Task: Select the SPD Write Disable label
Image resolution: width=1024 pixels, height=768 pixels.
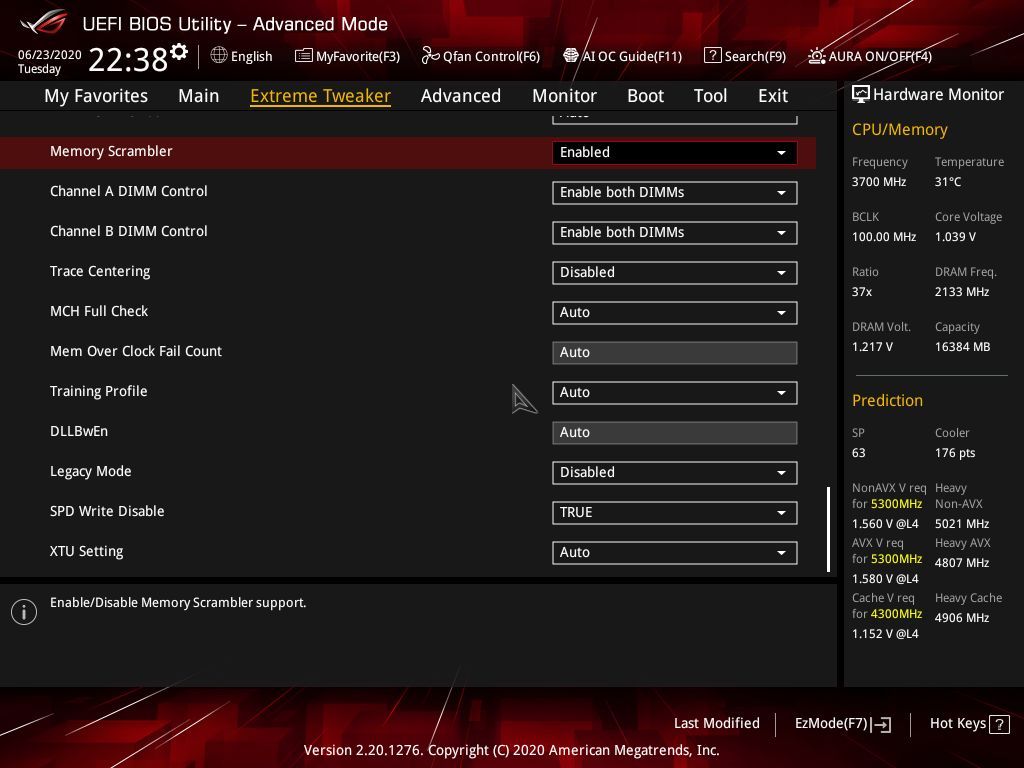Action: tap(107, 511)
